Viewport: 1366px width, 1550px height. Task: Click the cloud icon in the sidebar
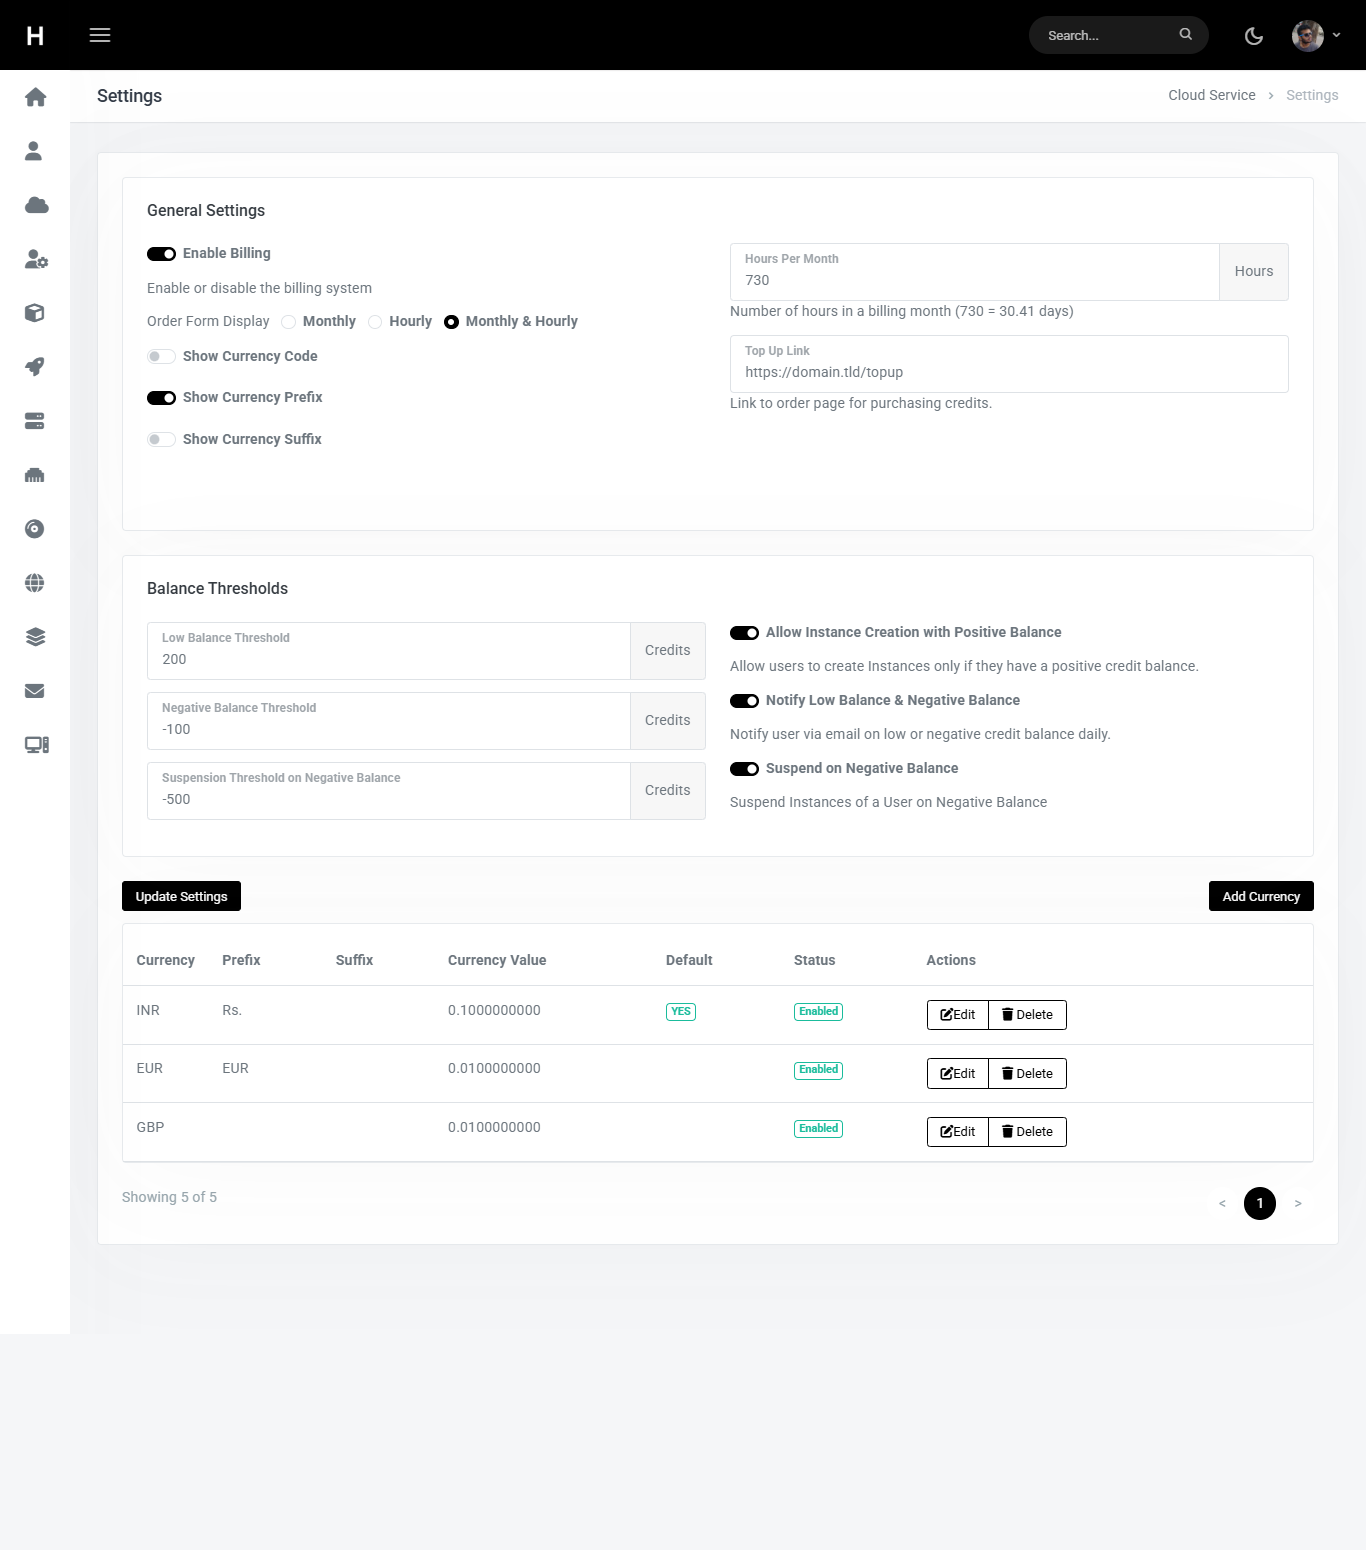tap(36, 205)
